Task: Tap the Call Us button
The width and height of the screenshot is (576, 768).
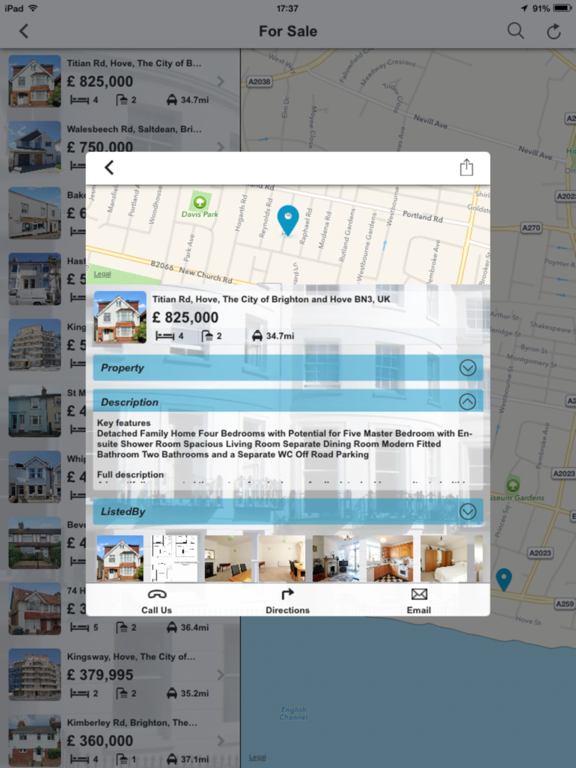Action: [x=157, y=601]
